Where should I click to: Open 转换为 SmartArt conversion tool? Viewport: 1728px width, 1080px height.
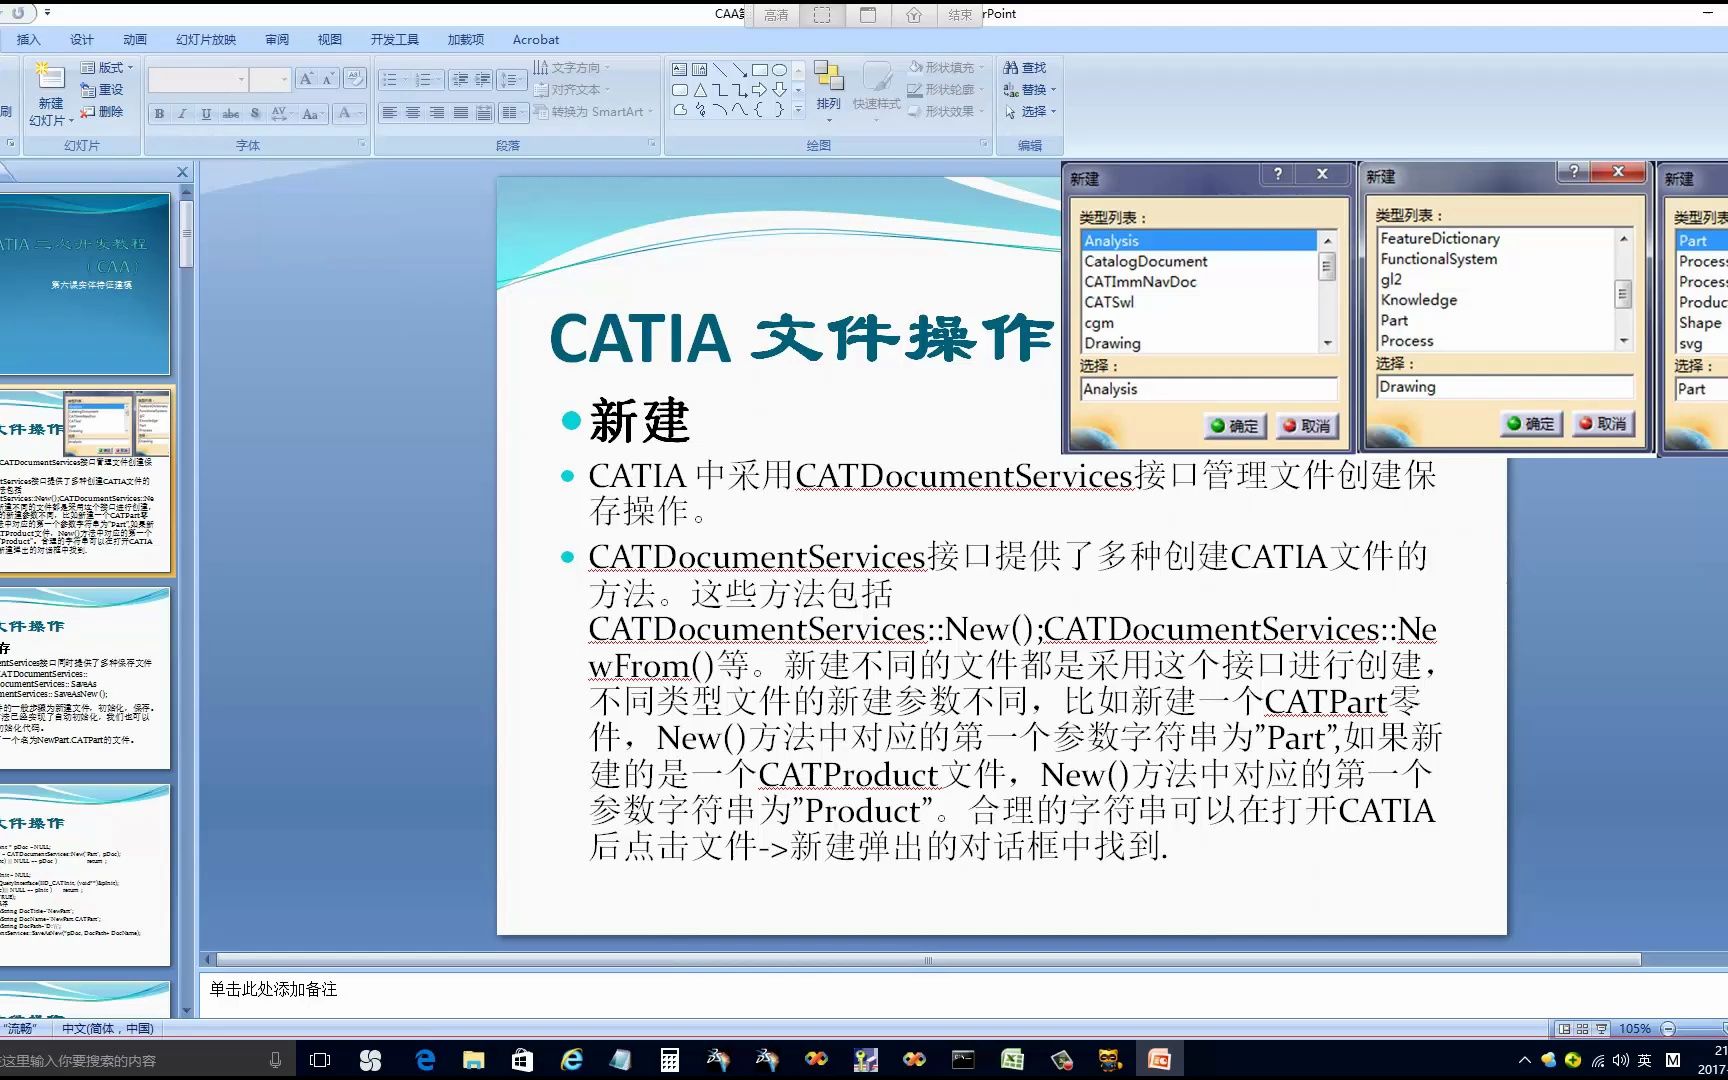(x=594, y=112)
